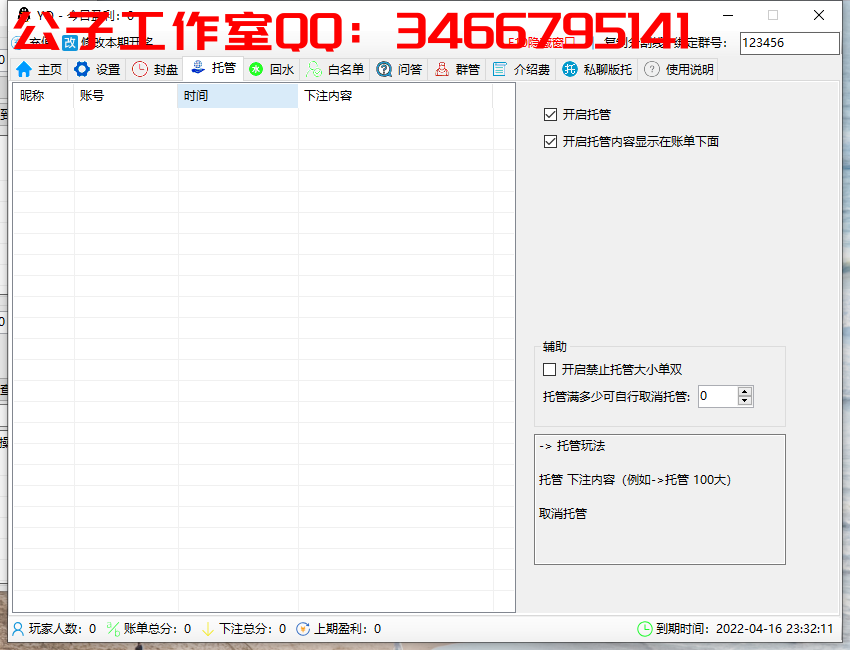850x650 pixels.
Task: Click the 下注内容 column header
Action: coord(395,96)
